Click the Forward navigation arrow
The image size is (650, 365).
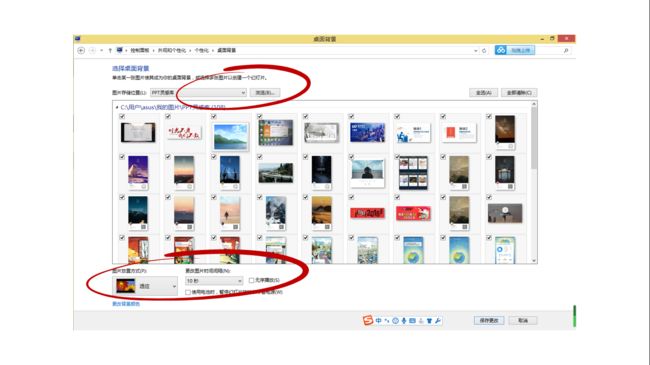pos(92,50)
